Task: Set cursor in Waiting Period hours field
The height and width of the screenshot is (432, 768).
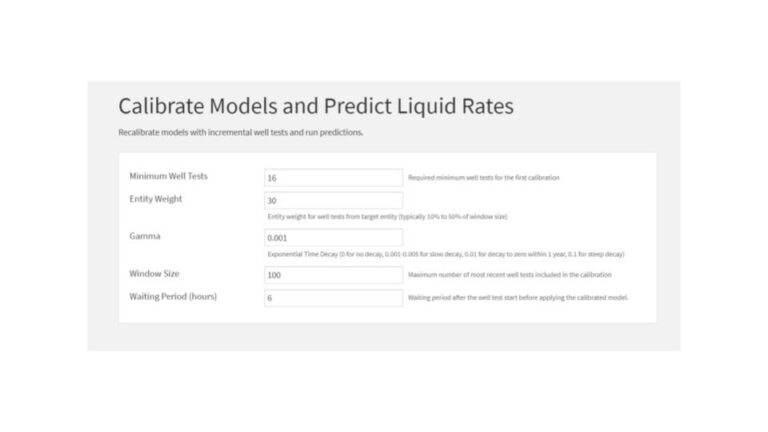Action: coord(334,298)
